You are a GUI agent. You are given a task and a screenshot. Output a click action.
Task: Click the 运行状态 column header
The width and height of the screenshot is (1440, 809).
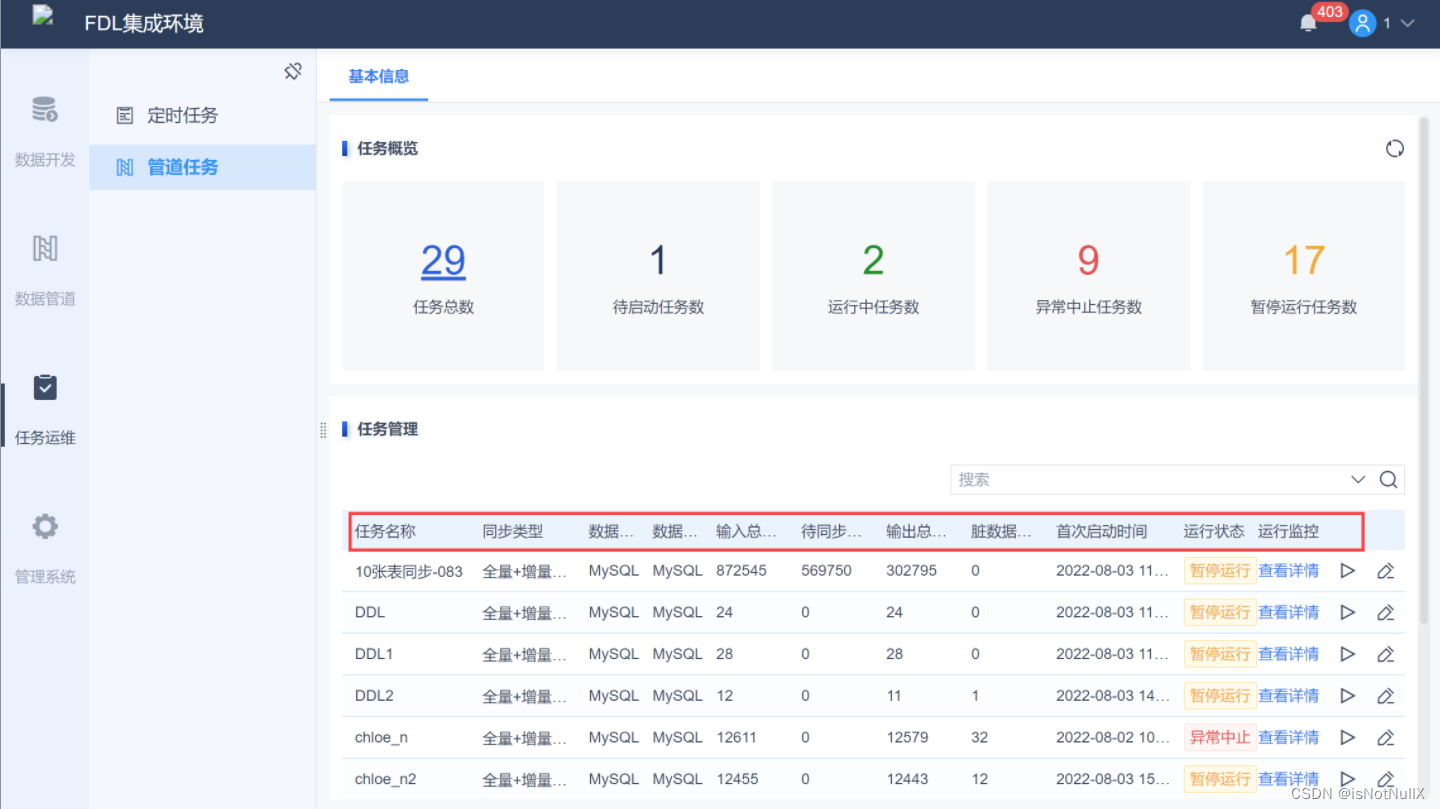pyautogui.click(x=1214, y=532)
